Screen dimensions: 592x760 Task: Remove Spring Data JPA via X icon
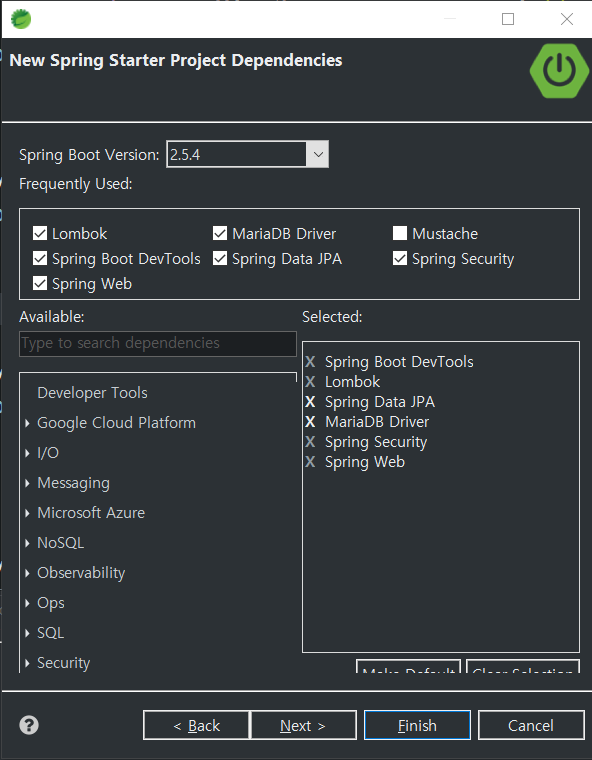pyautogui.click(x=310, y=402)
